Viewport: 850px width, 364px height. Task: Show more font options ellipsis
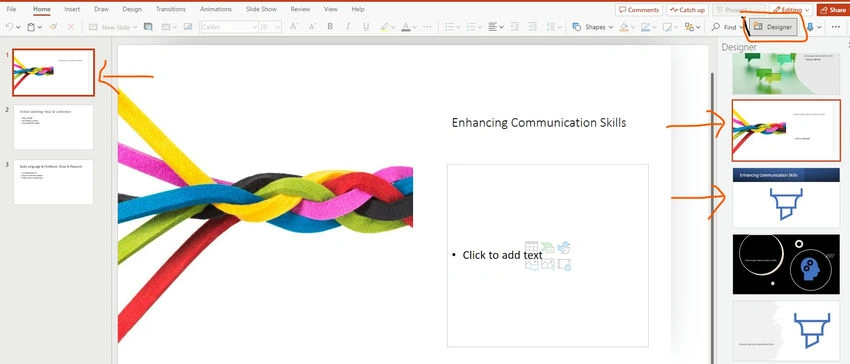pos(427,27)
